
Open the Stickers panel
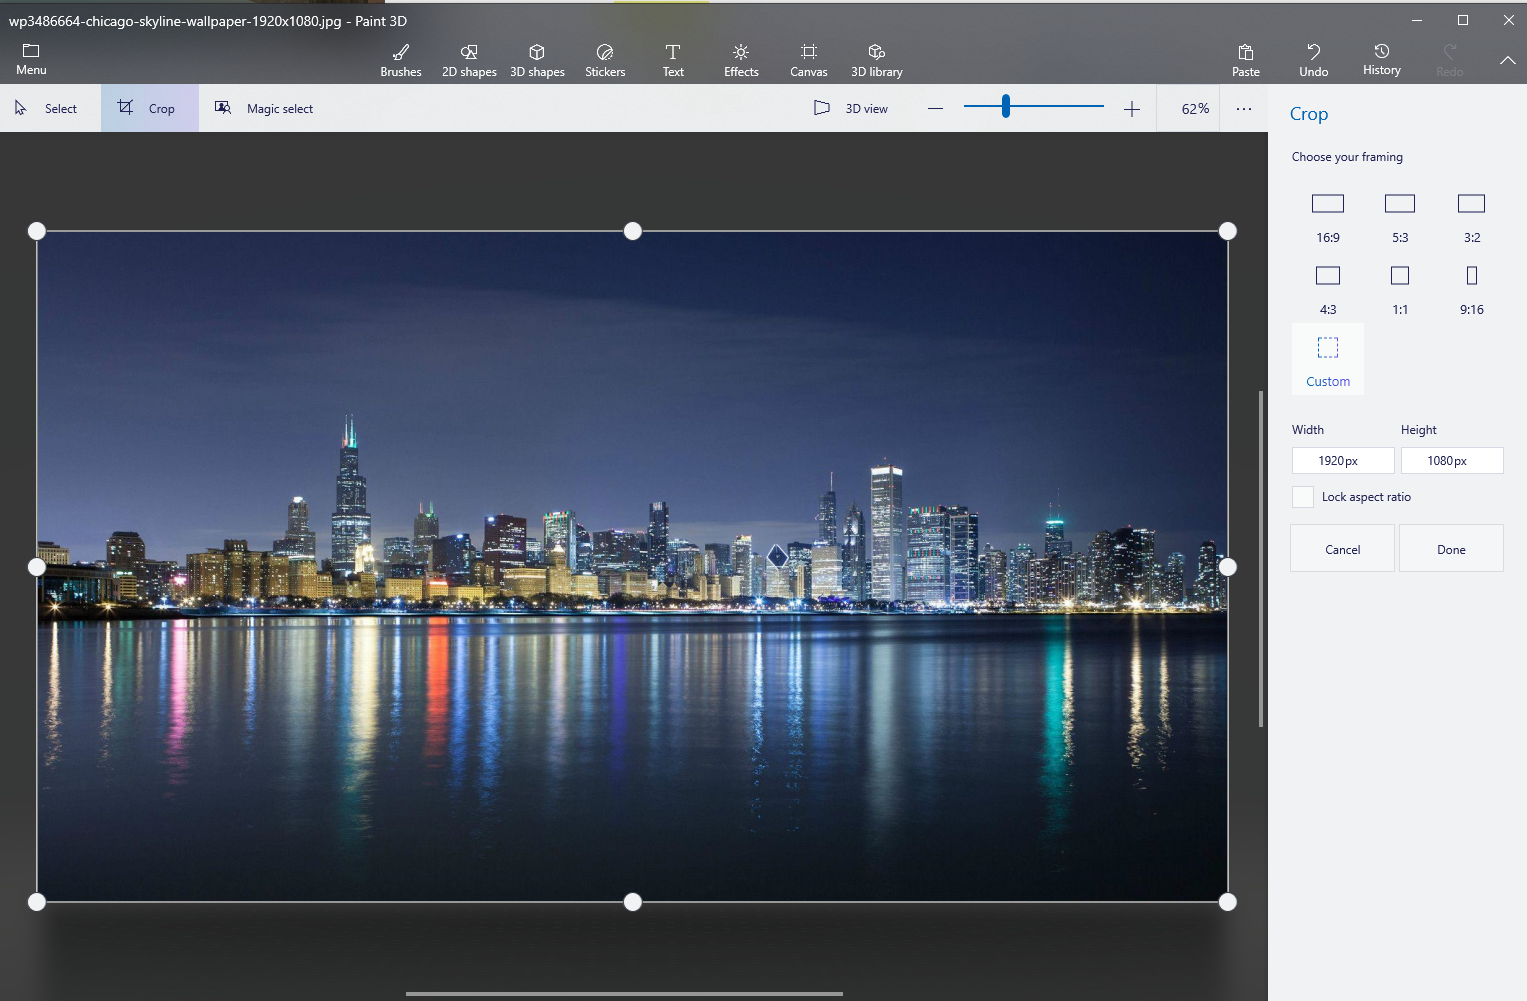pos(605,60)
